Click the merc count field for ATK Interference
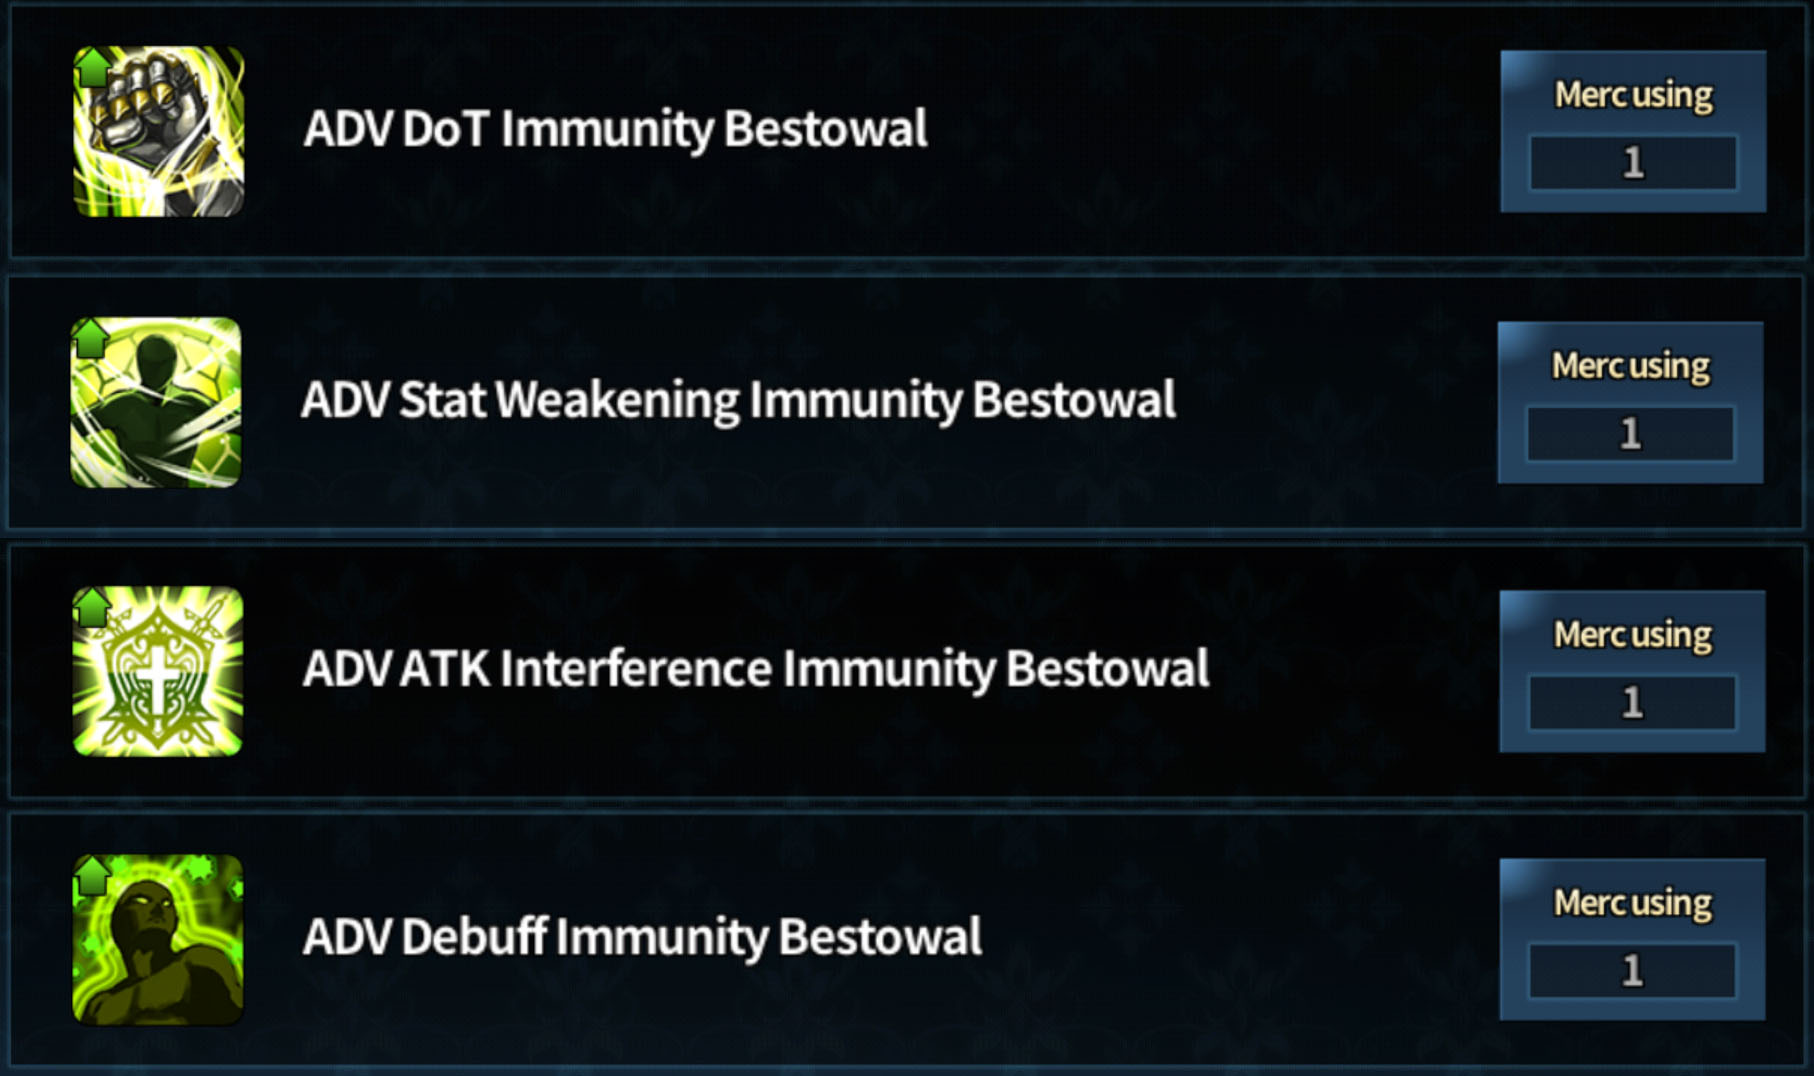Viewport: 1814px width, 1076px height. pyautogui.click(x=1632, y=702)
